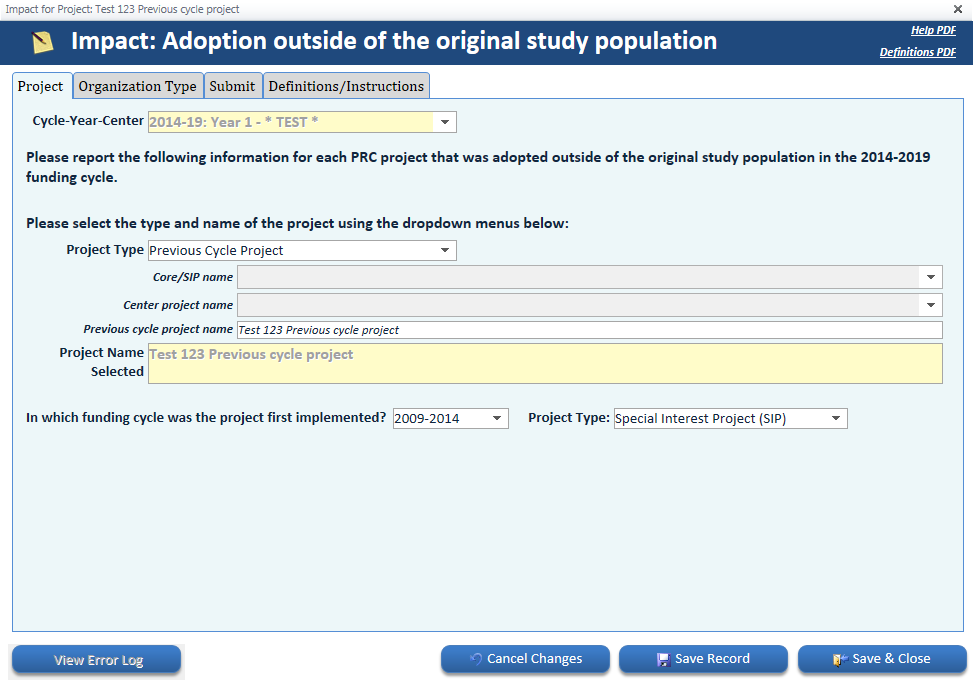Click the Center project name label
This screenshot has width=973, height=694.
[x=178, y=305]
